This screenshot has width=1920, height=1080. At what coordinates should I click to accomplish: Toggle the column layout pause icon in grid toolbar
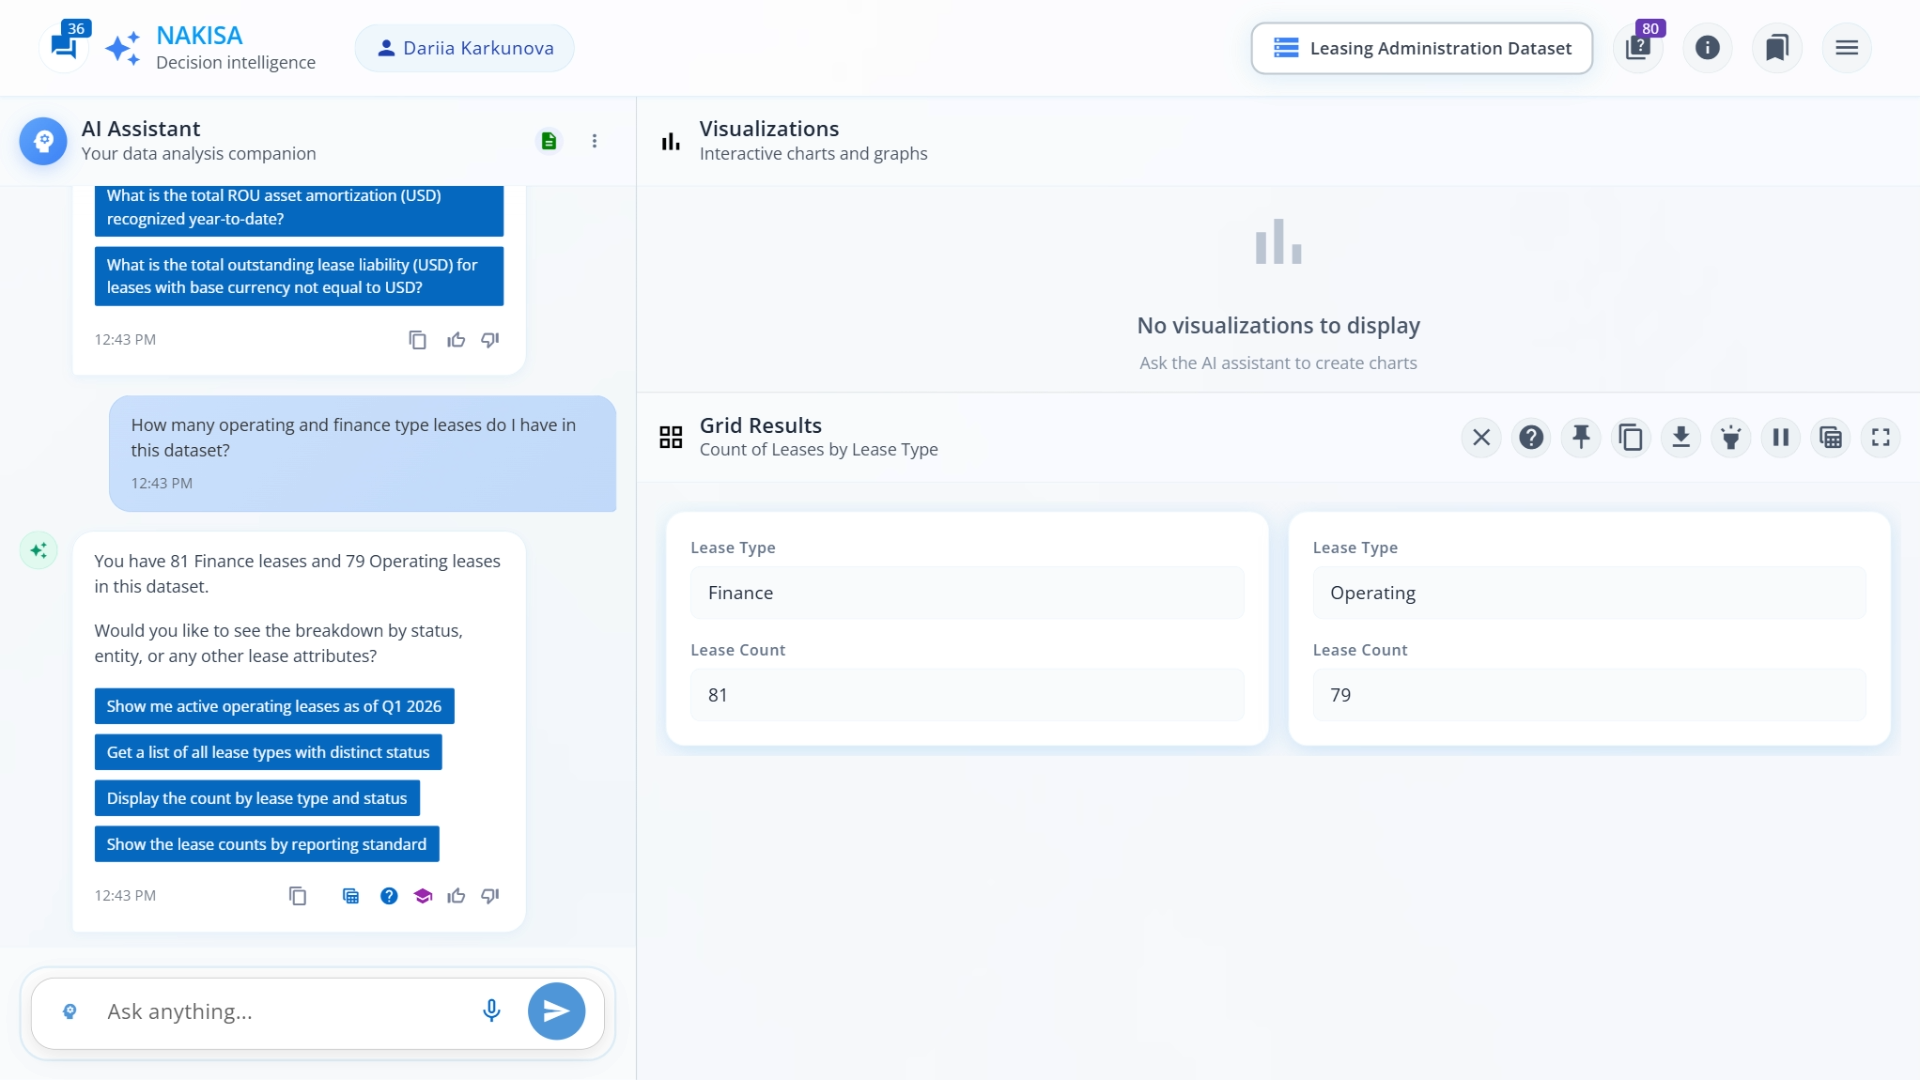pos(1781,437)
